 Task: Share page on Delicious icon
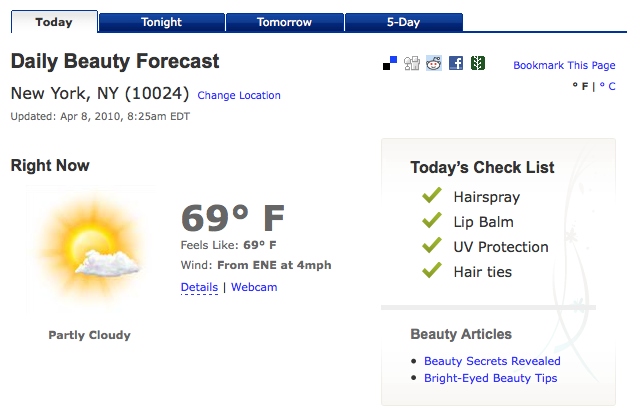[389, 64]
